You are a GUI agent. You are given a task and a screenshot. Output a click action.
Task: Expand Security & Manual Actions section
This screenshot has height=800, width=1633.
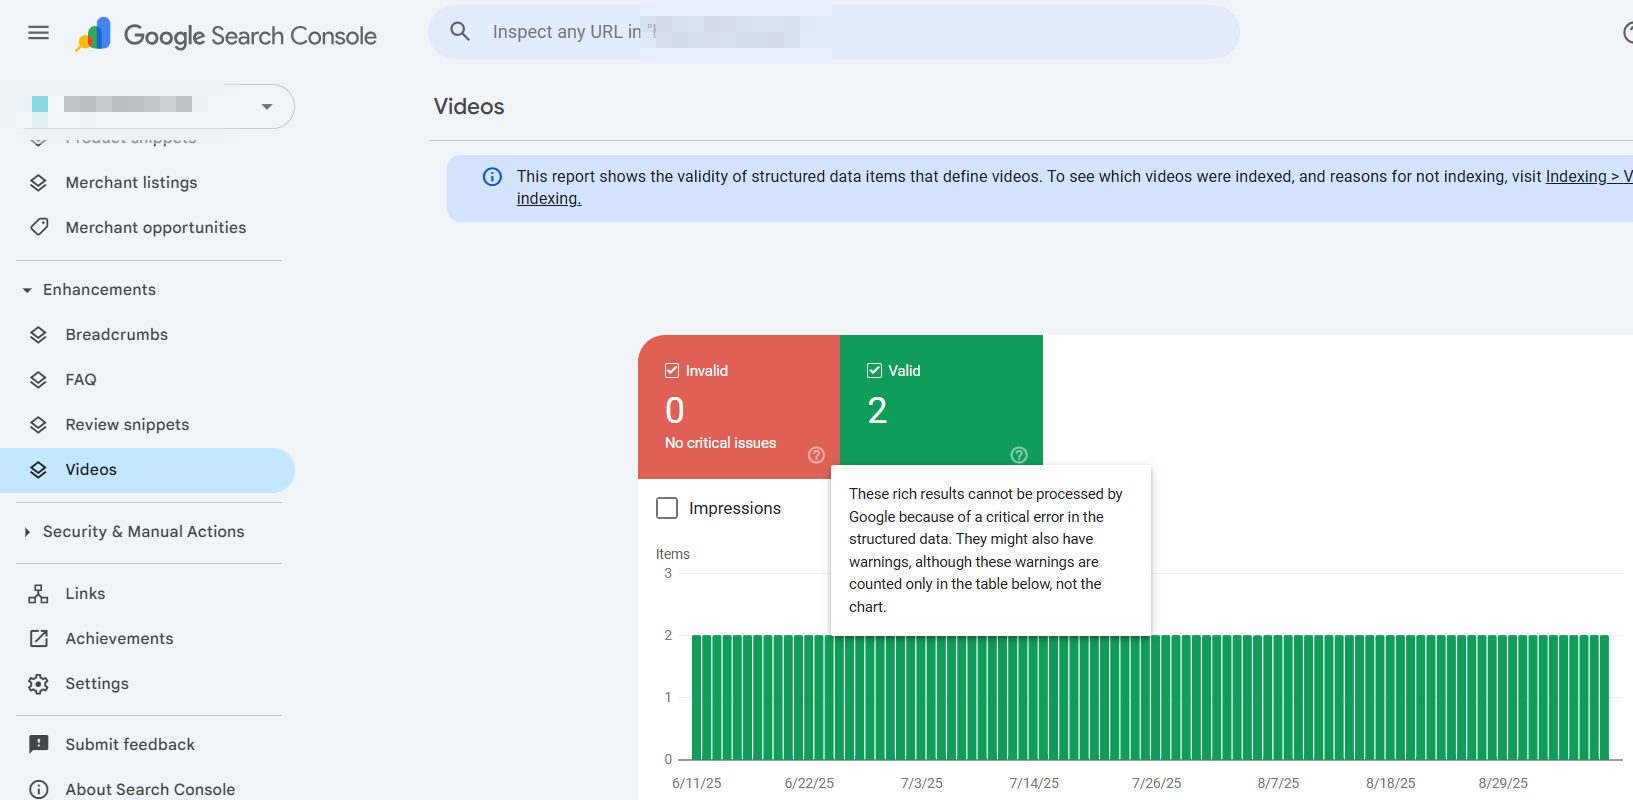27,532
